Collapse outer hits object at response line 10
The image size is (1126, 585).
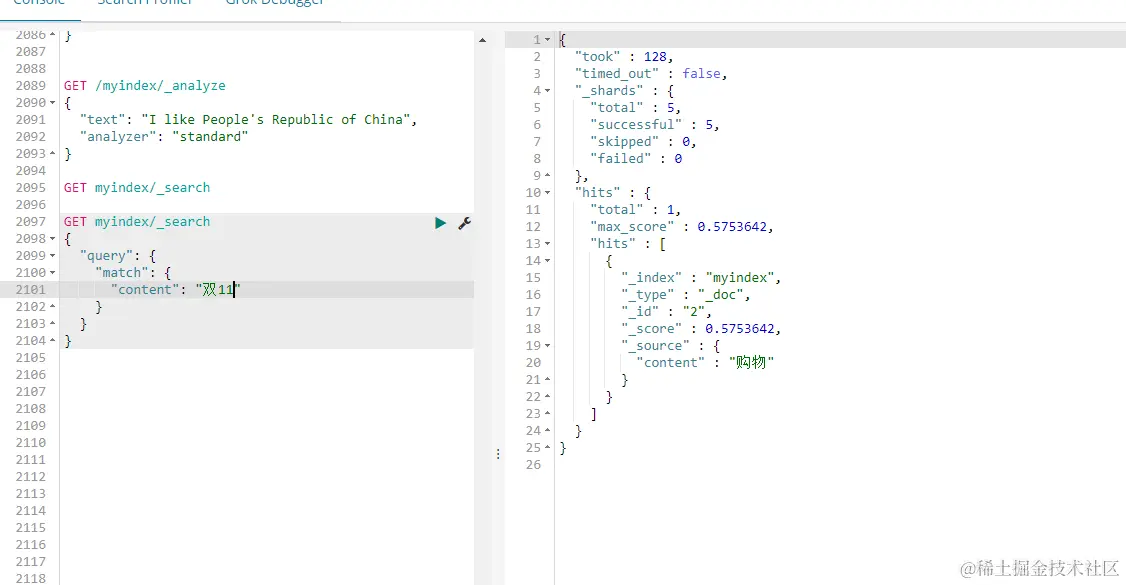pos(547,193)
